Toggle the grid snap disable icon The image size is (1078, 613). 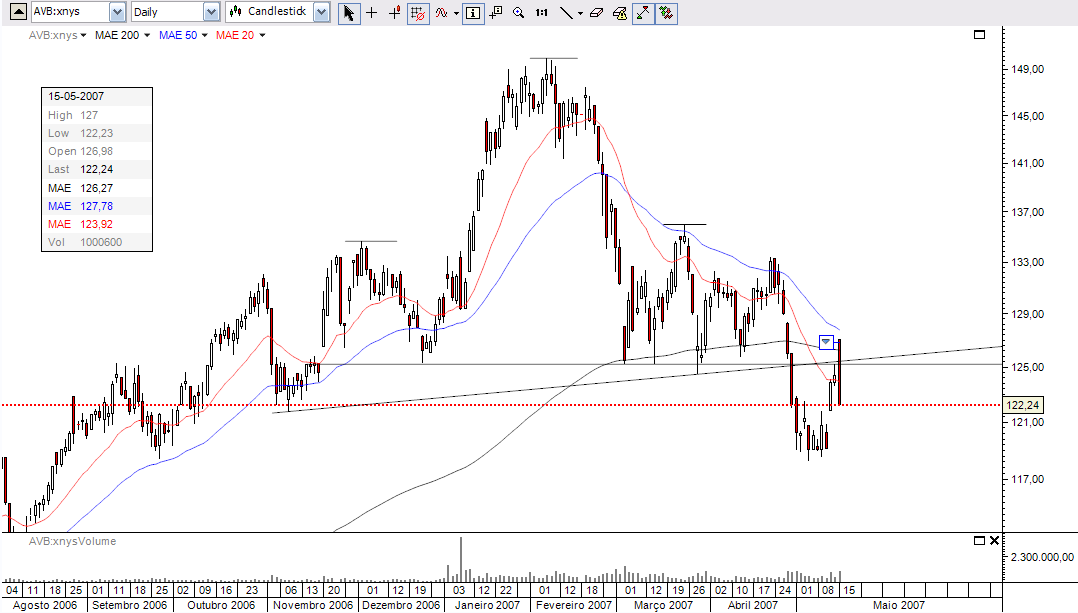pyautogui.click(x=418, y=12)
